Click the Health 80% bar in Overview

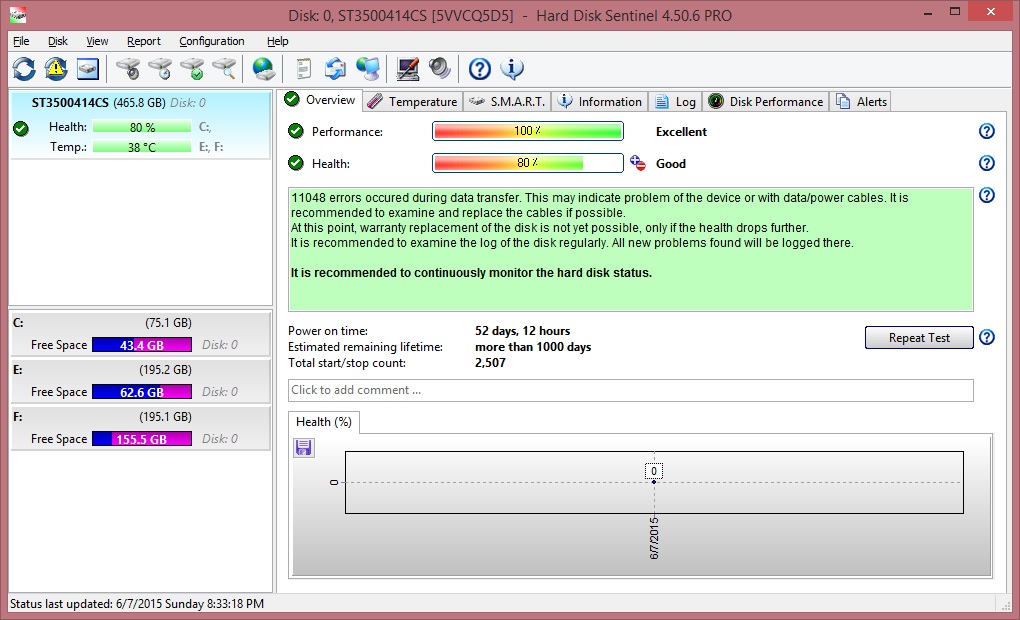528,163
